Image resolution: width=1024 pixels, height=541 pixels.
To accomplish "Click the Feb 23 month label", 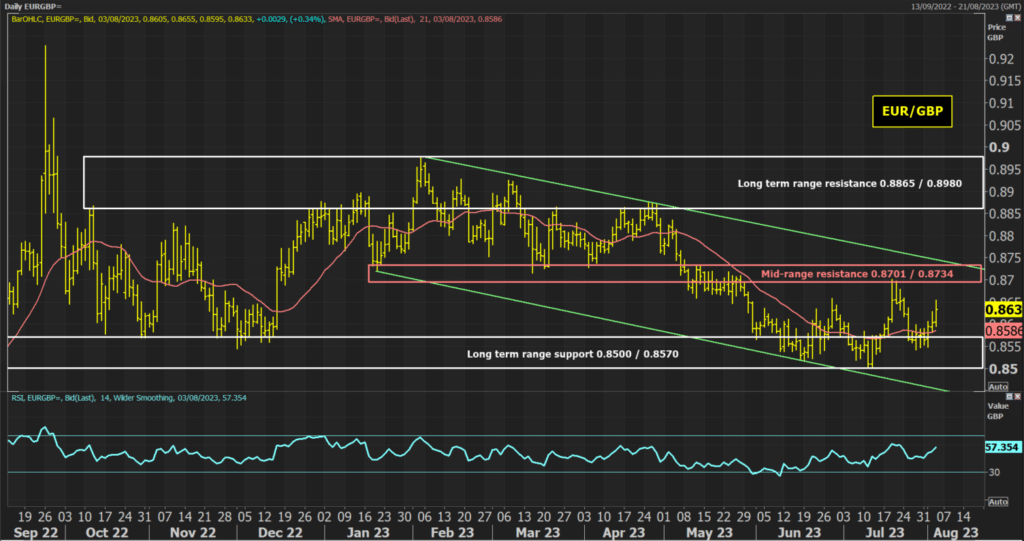I will coord(453,533).
